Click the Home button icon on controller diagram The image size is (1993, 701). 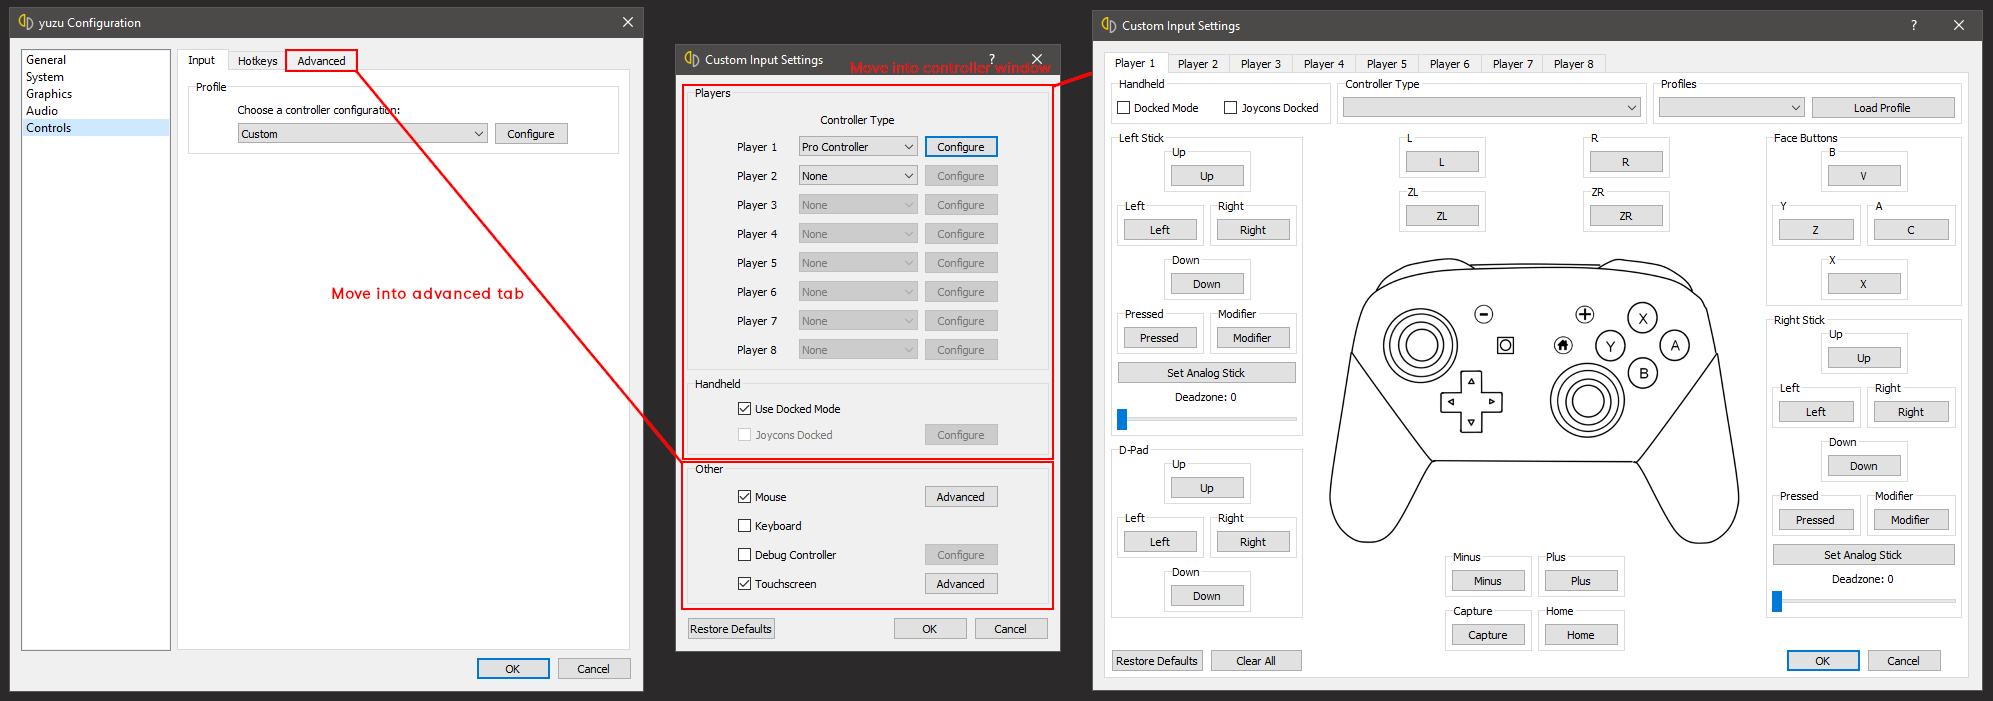[x=1562, y=345]
